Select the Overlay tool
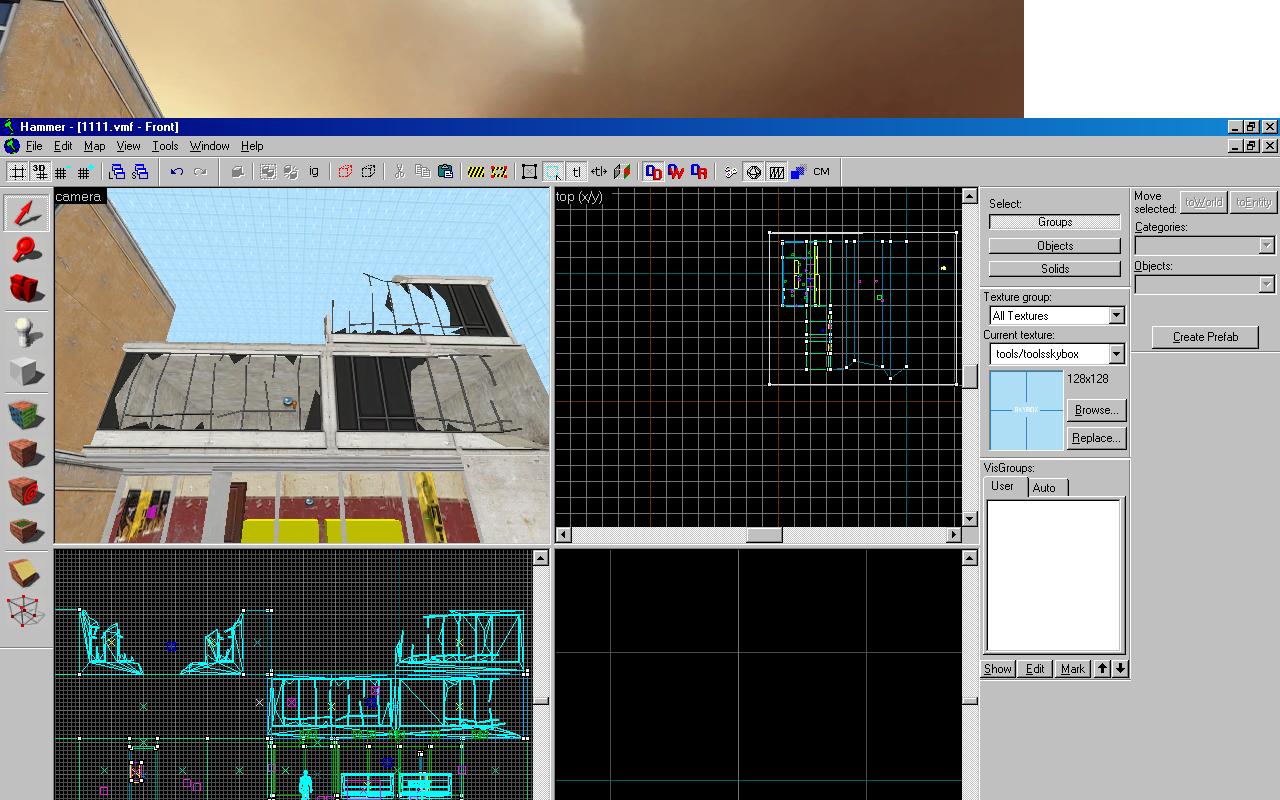The height and width of the screenshot is (800, 1280). point(27,530)
